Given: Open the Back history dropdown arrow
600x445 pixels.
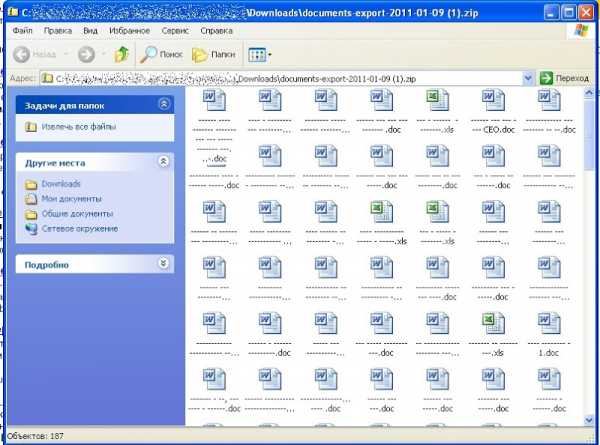Looking at the screenshot, I should pyautogui.click(x=66, y=54).
